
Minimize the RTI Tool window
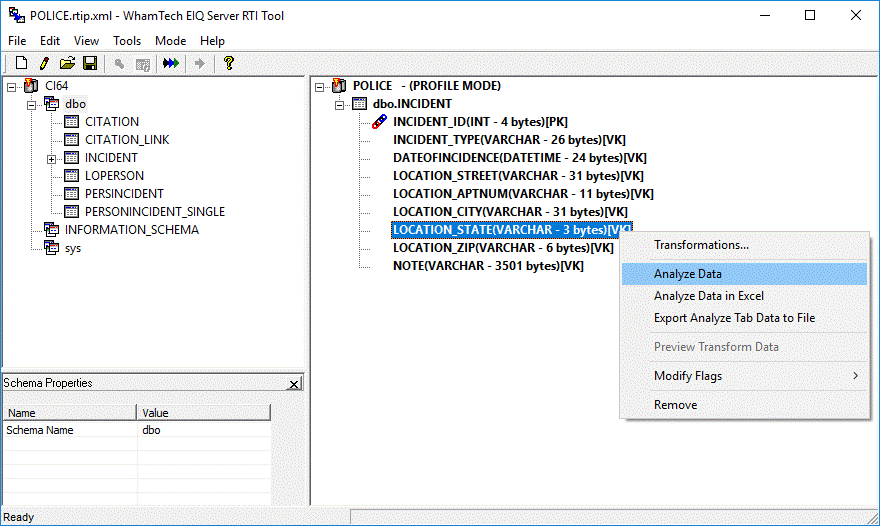(x=764, y=15)
